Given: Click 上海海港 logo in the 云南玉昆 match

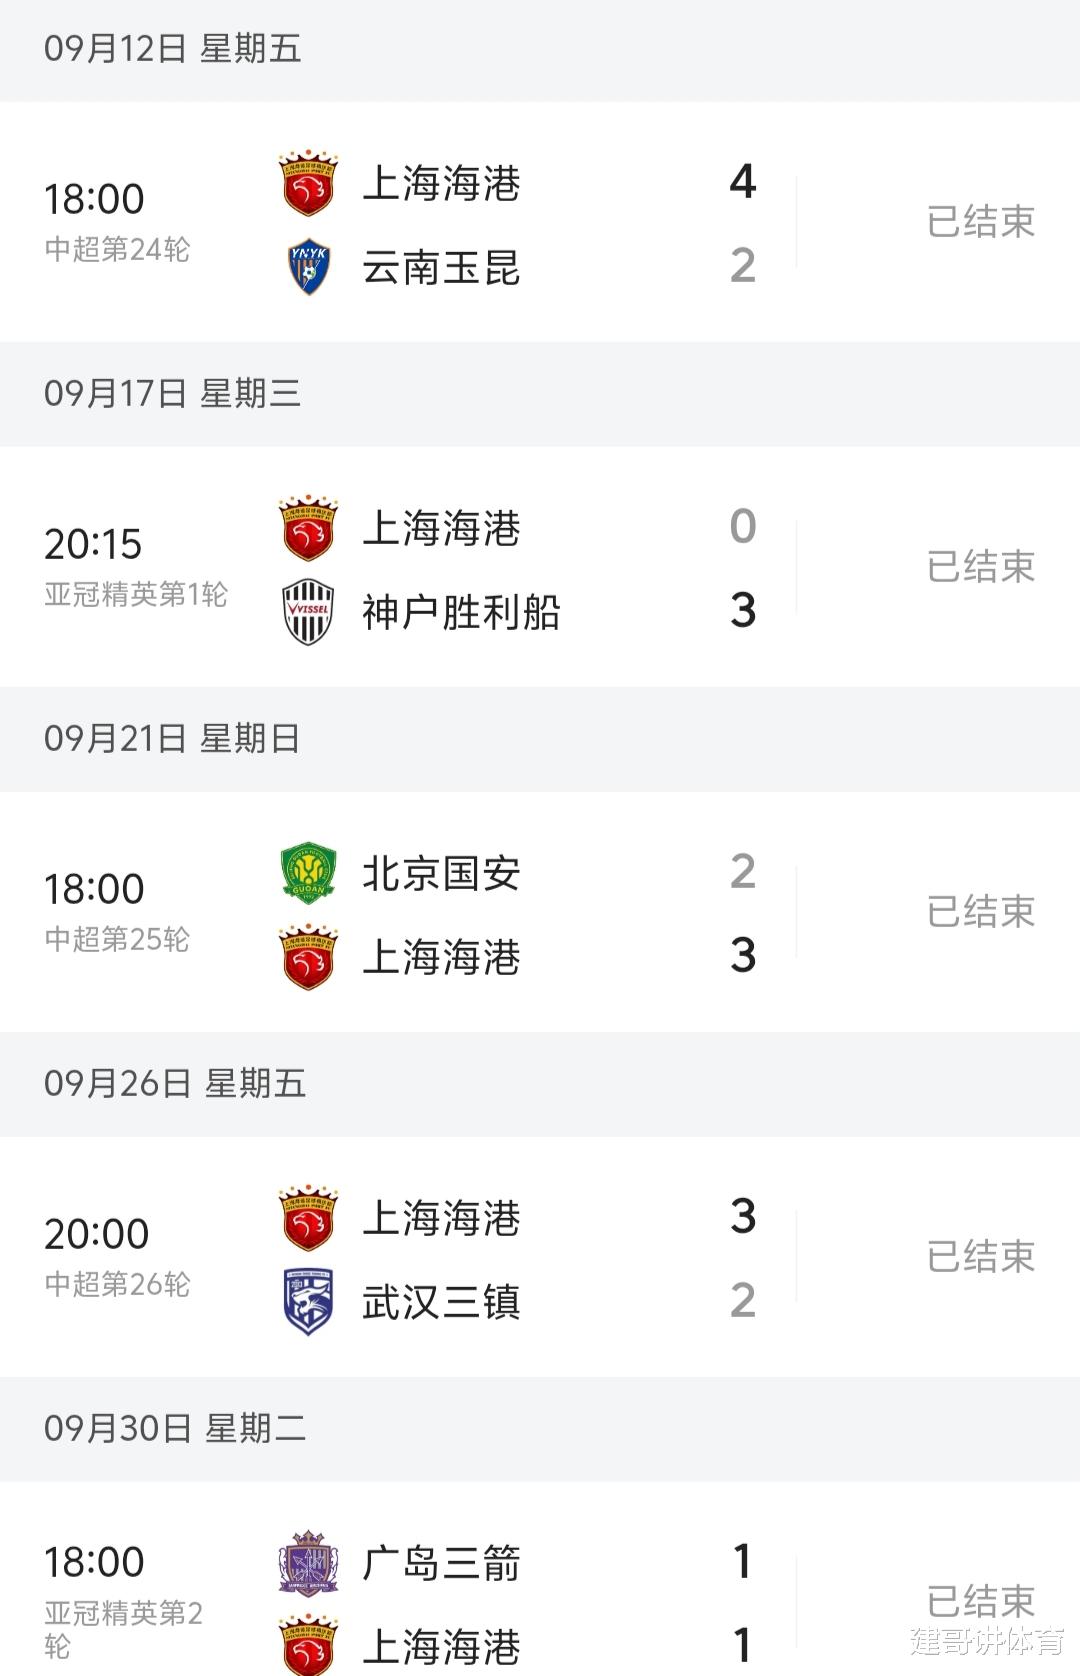Looking at the screenshot, I should pos(308,184).
